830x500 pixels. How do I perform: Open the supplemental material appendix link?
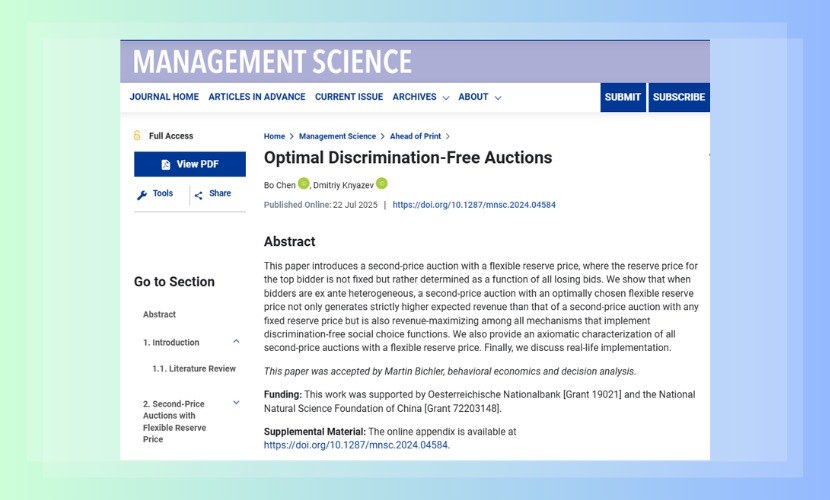click(x=356, y=445)
